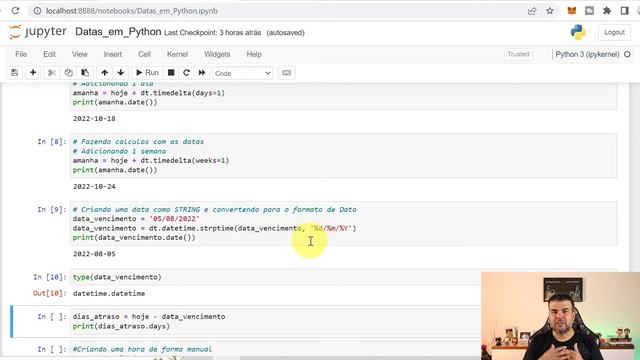Rename notebook title Datas_em_Python
This screenshot has width=640, height=360.
[118, 32]
